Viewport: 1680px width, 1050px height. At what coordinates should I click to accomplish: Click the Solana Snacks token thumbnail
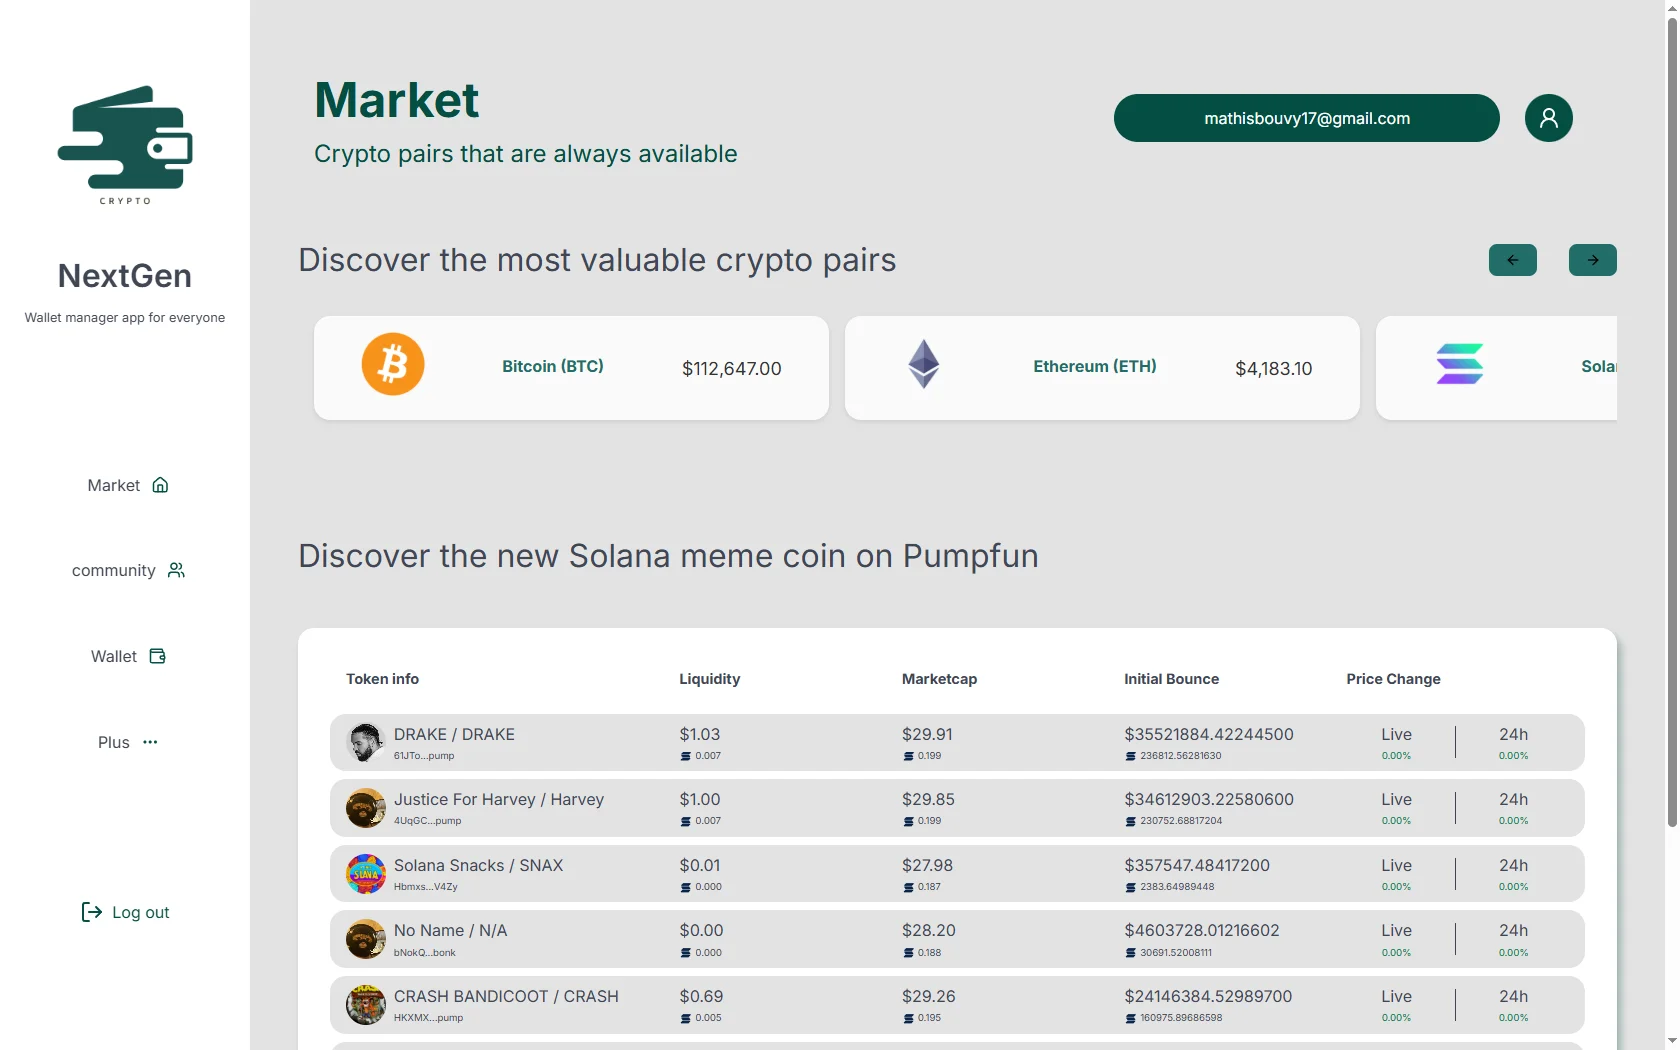click(365, 873)
